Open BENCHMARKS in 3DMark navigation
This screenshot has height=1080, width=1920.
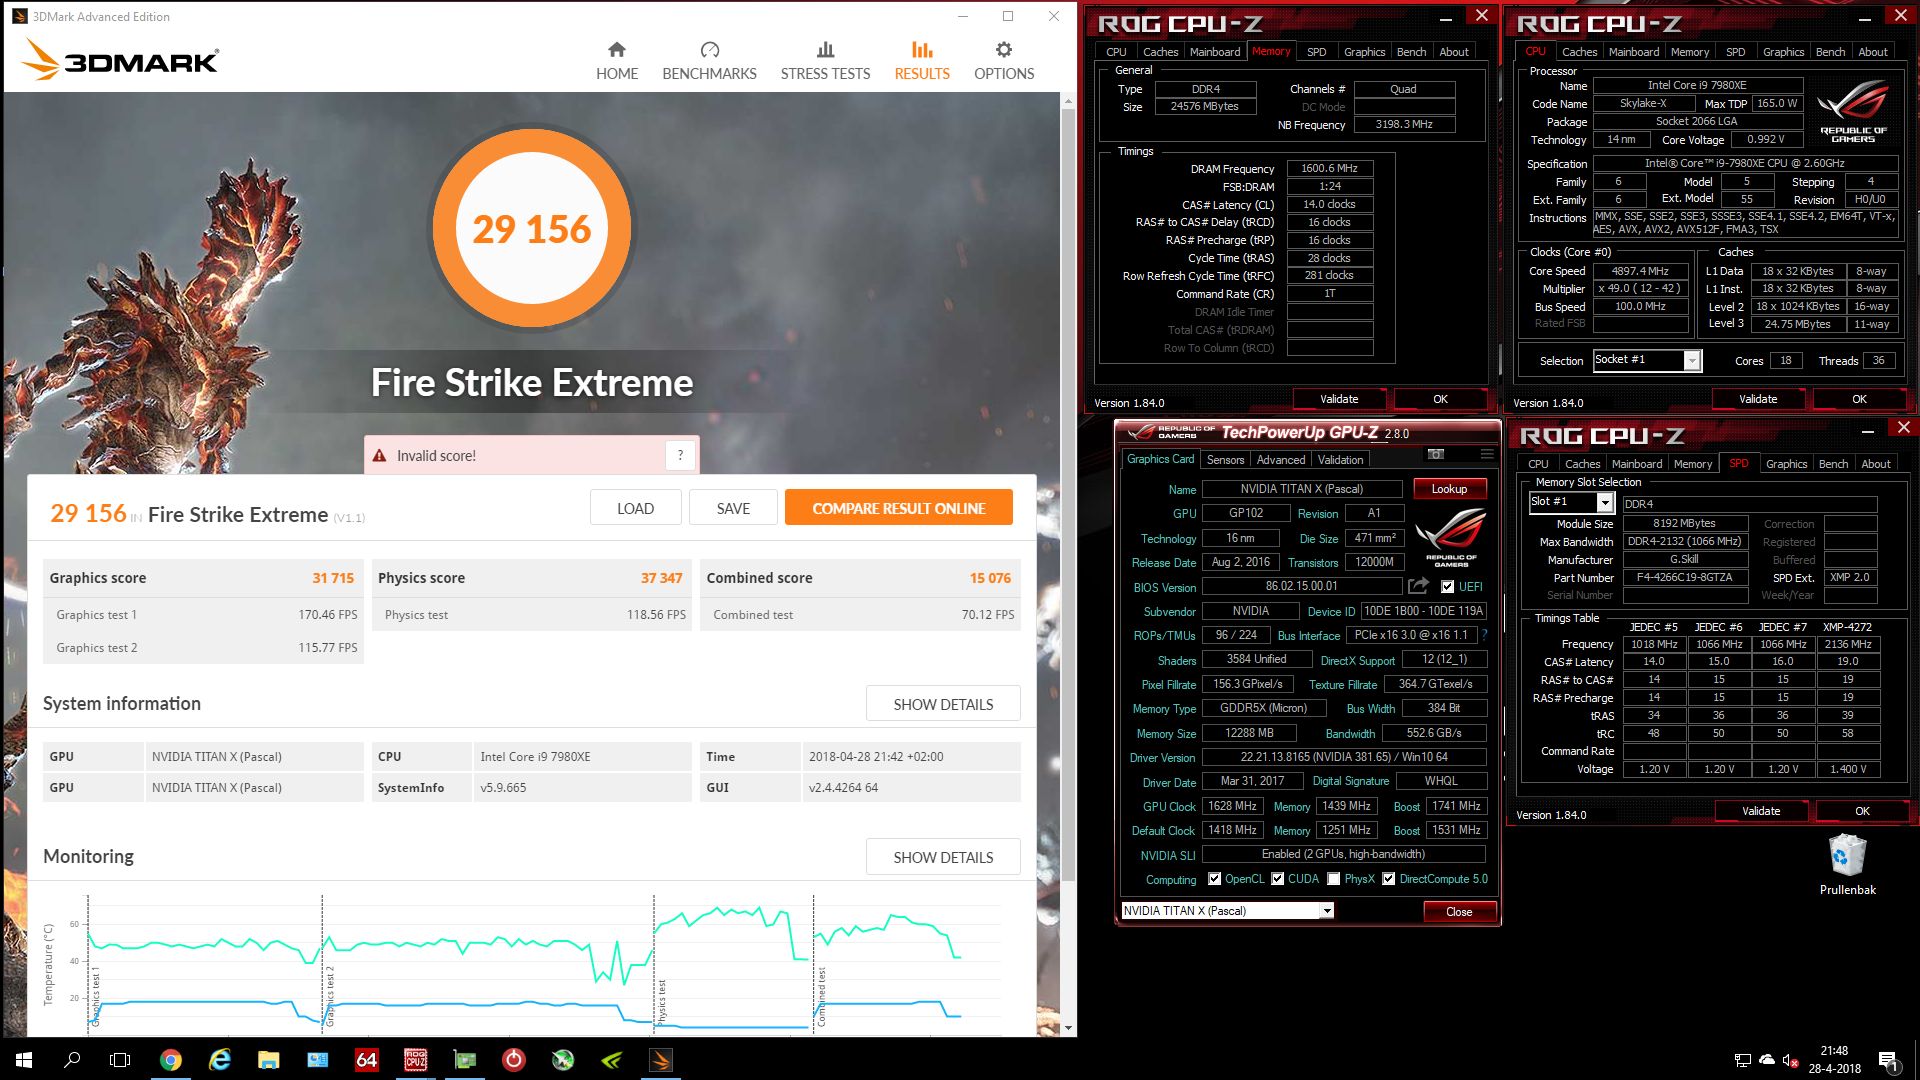point(709,62)
